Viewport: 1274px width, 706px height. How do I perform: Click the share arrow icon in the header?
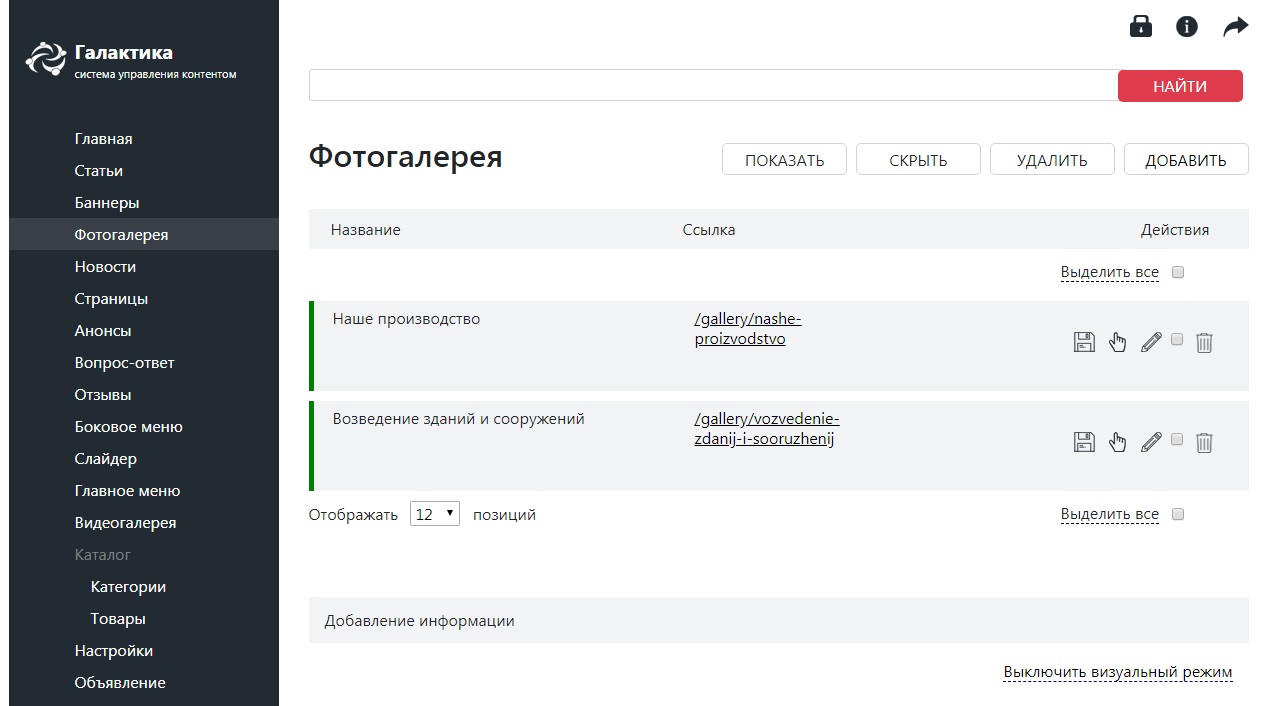(x=1236, y=27)
